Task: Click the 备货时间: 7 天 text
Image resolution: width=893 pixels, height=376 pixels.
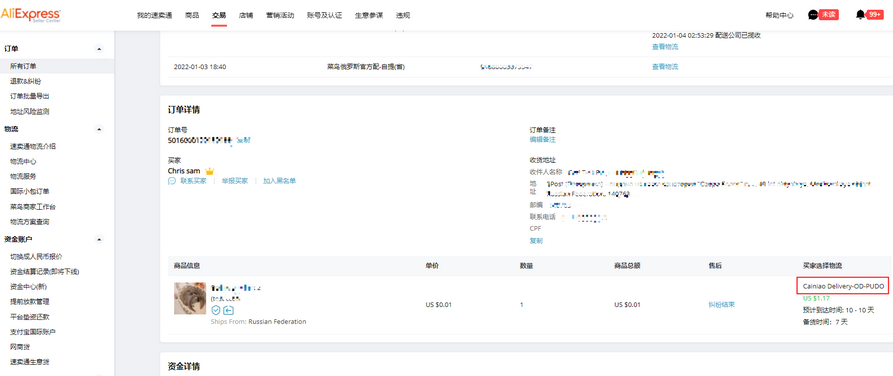Action: coord(825,322)
